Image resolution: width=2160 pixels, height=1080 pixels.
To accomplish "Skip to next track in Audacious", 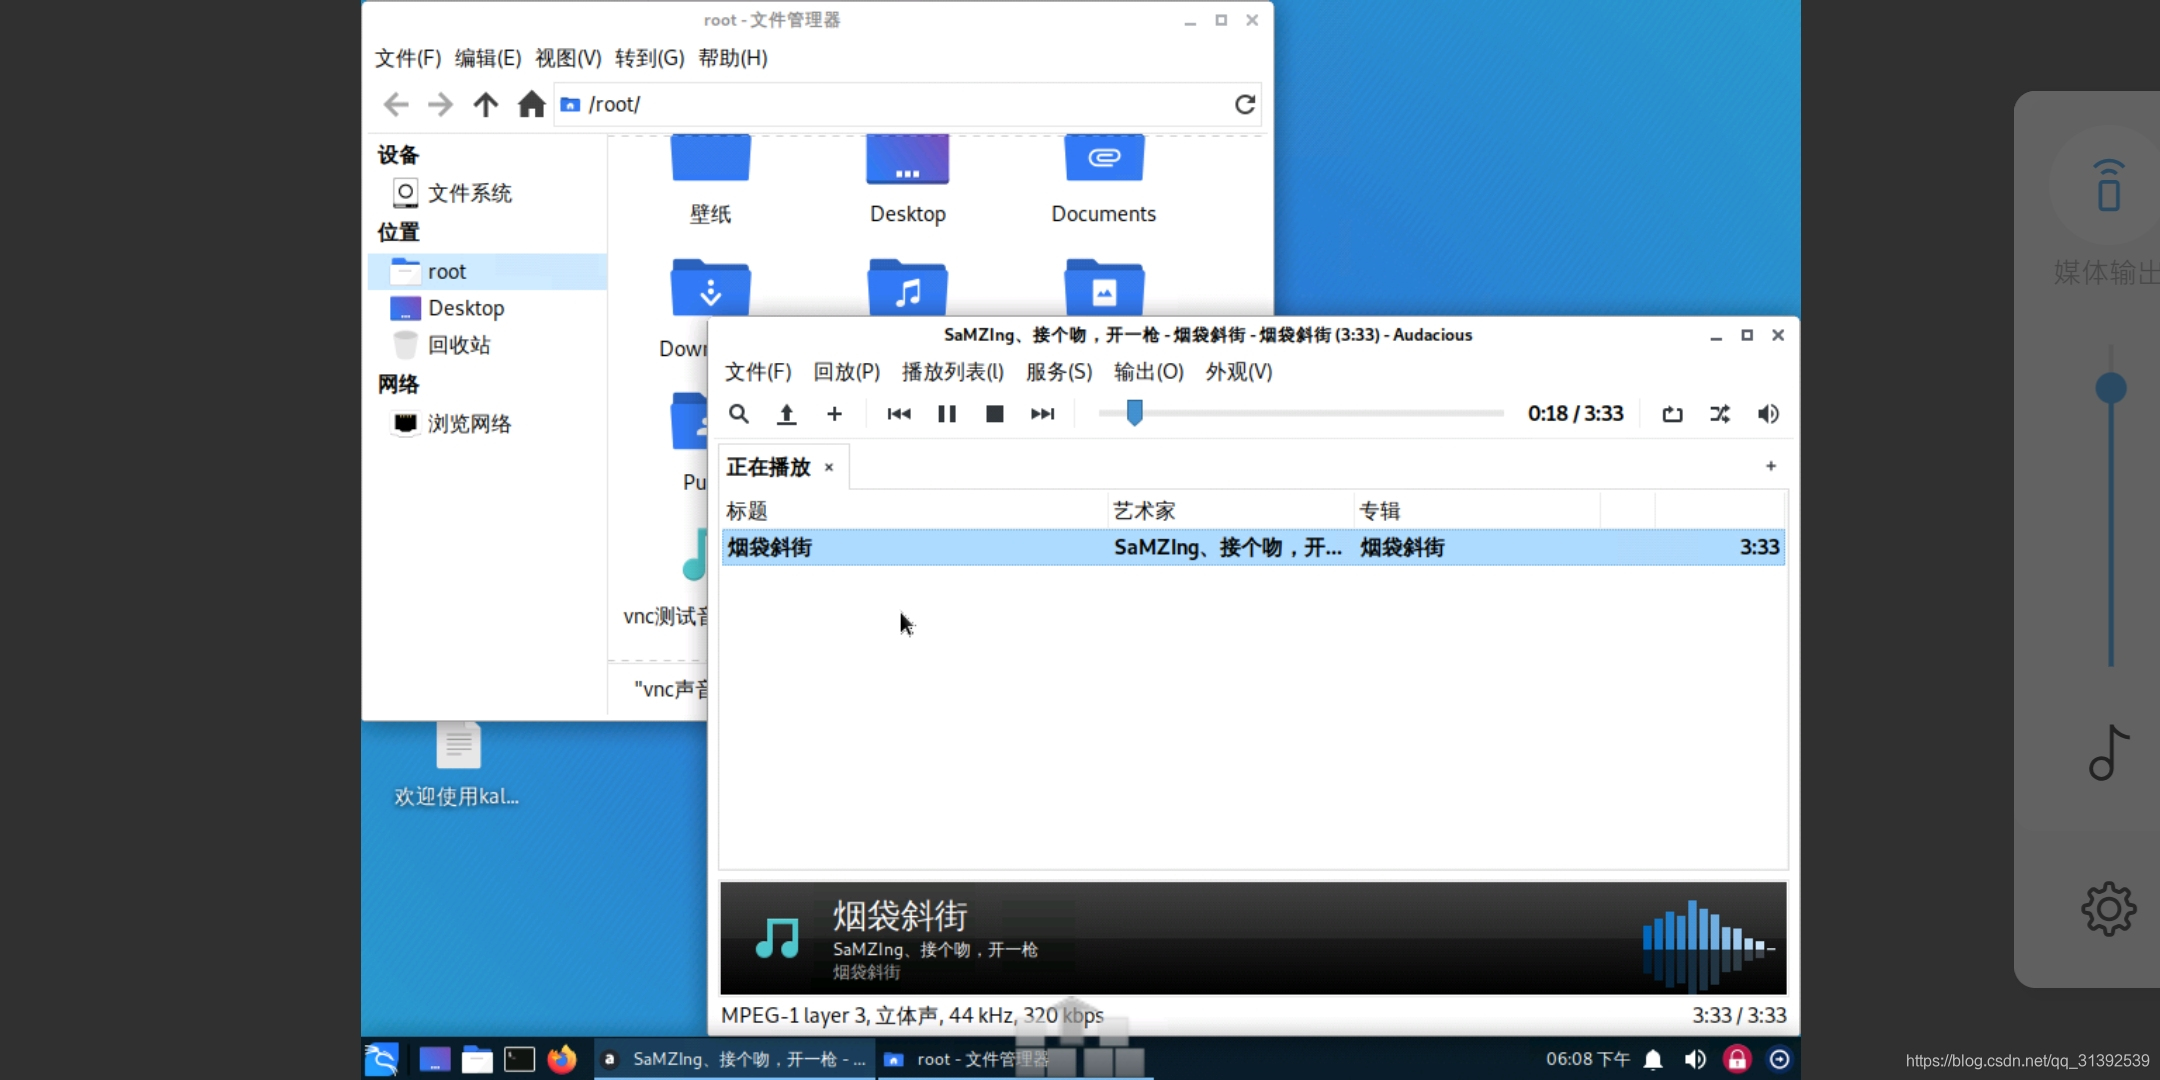I will point(1042,414).
